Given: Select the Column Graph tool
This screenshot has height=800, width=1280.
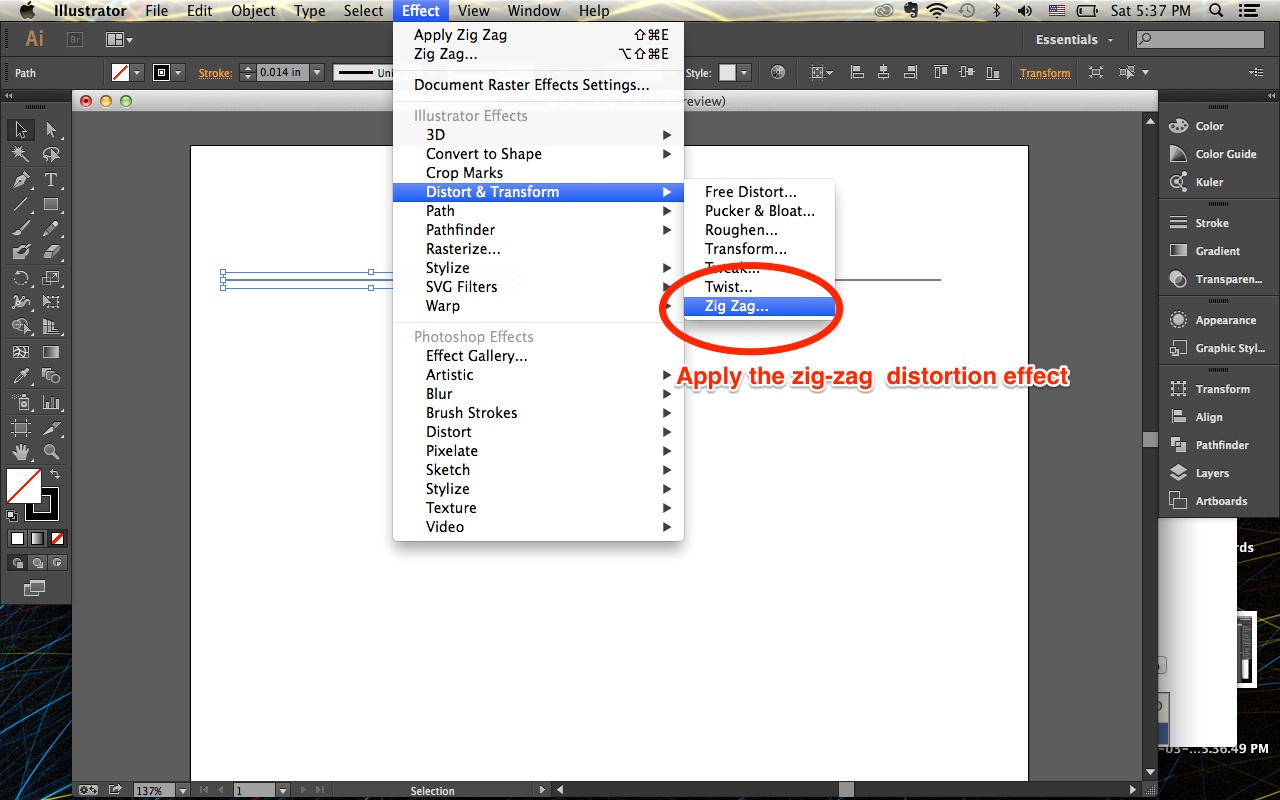Looking at the screenshot, I should click(x=51, y=402).
